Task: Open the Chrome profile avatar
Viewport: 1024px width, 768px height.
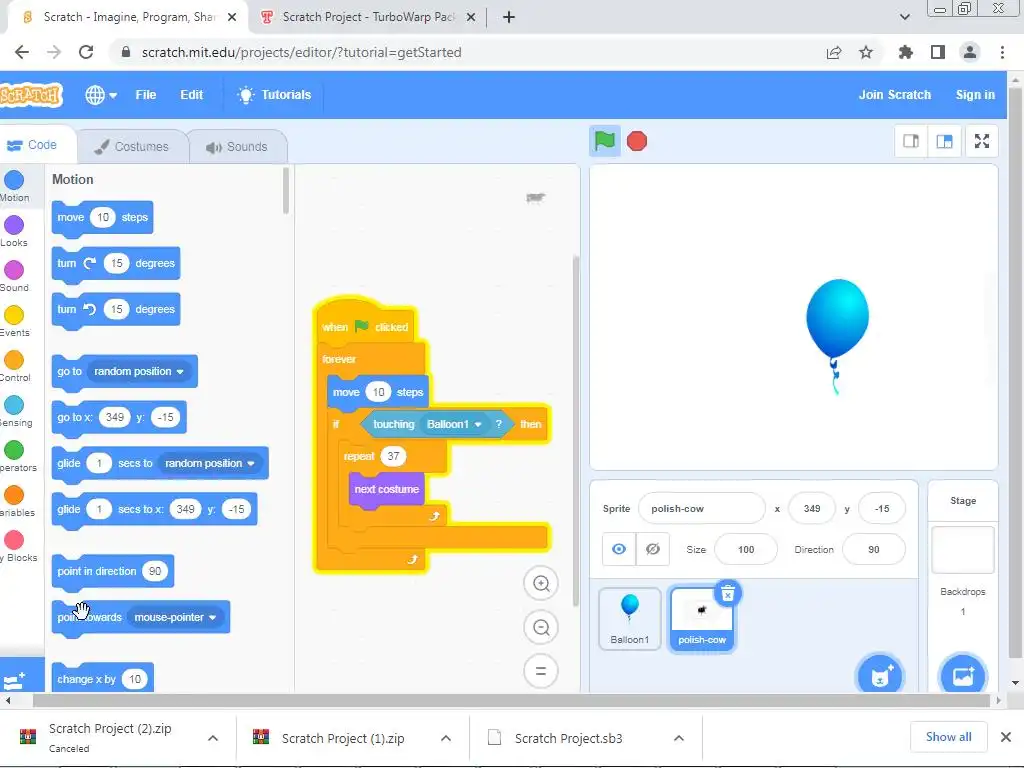Action: pyautogui.click(x=970, y=52)
